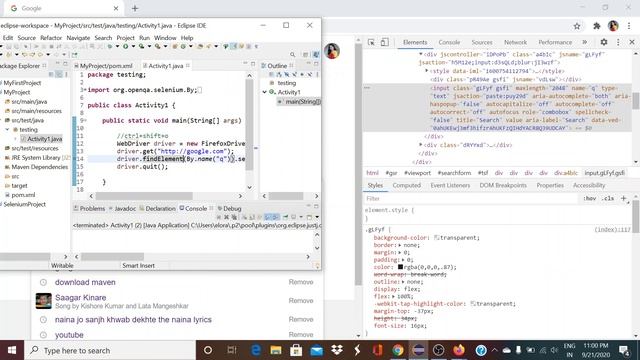Screen dimensions: 640x360
Task: Select main(String[]) method in Outline
Action: (x=300, y=102)
